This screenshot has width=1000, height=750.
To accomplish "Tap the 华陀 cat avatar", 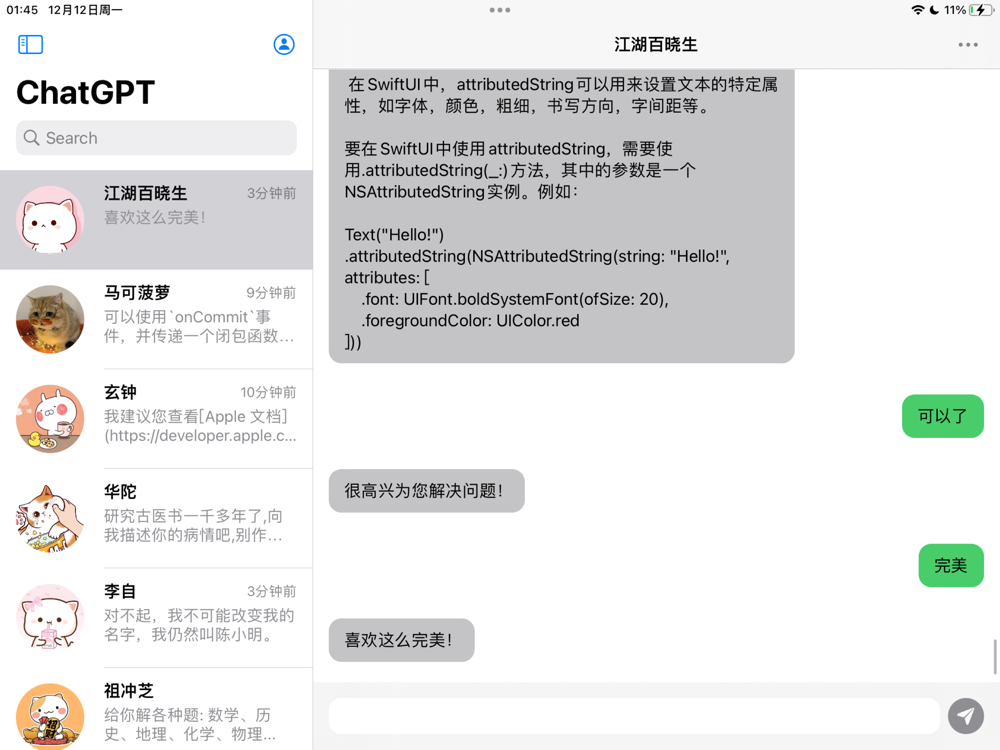I will [x=50, y=518].
